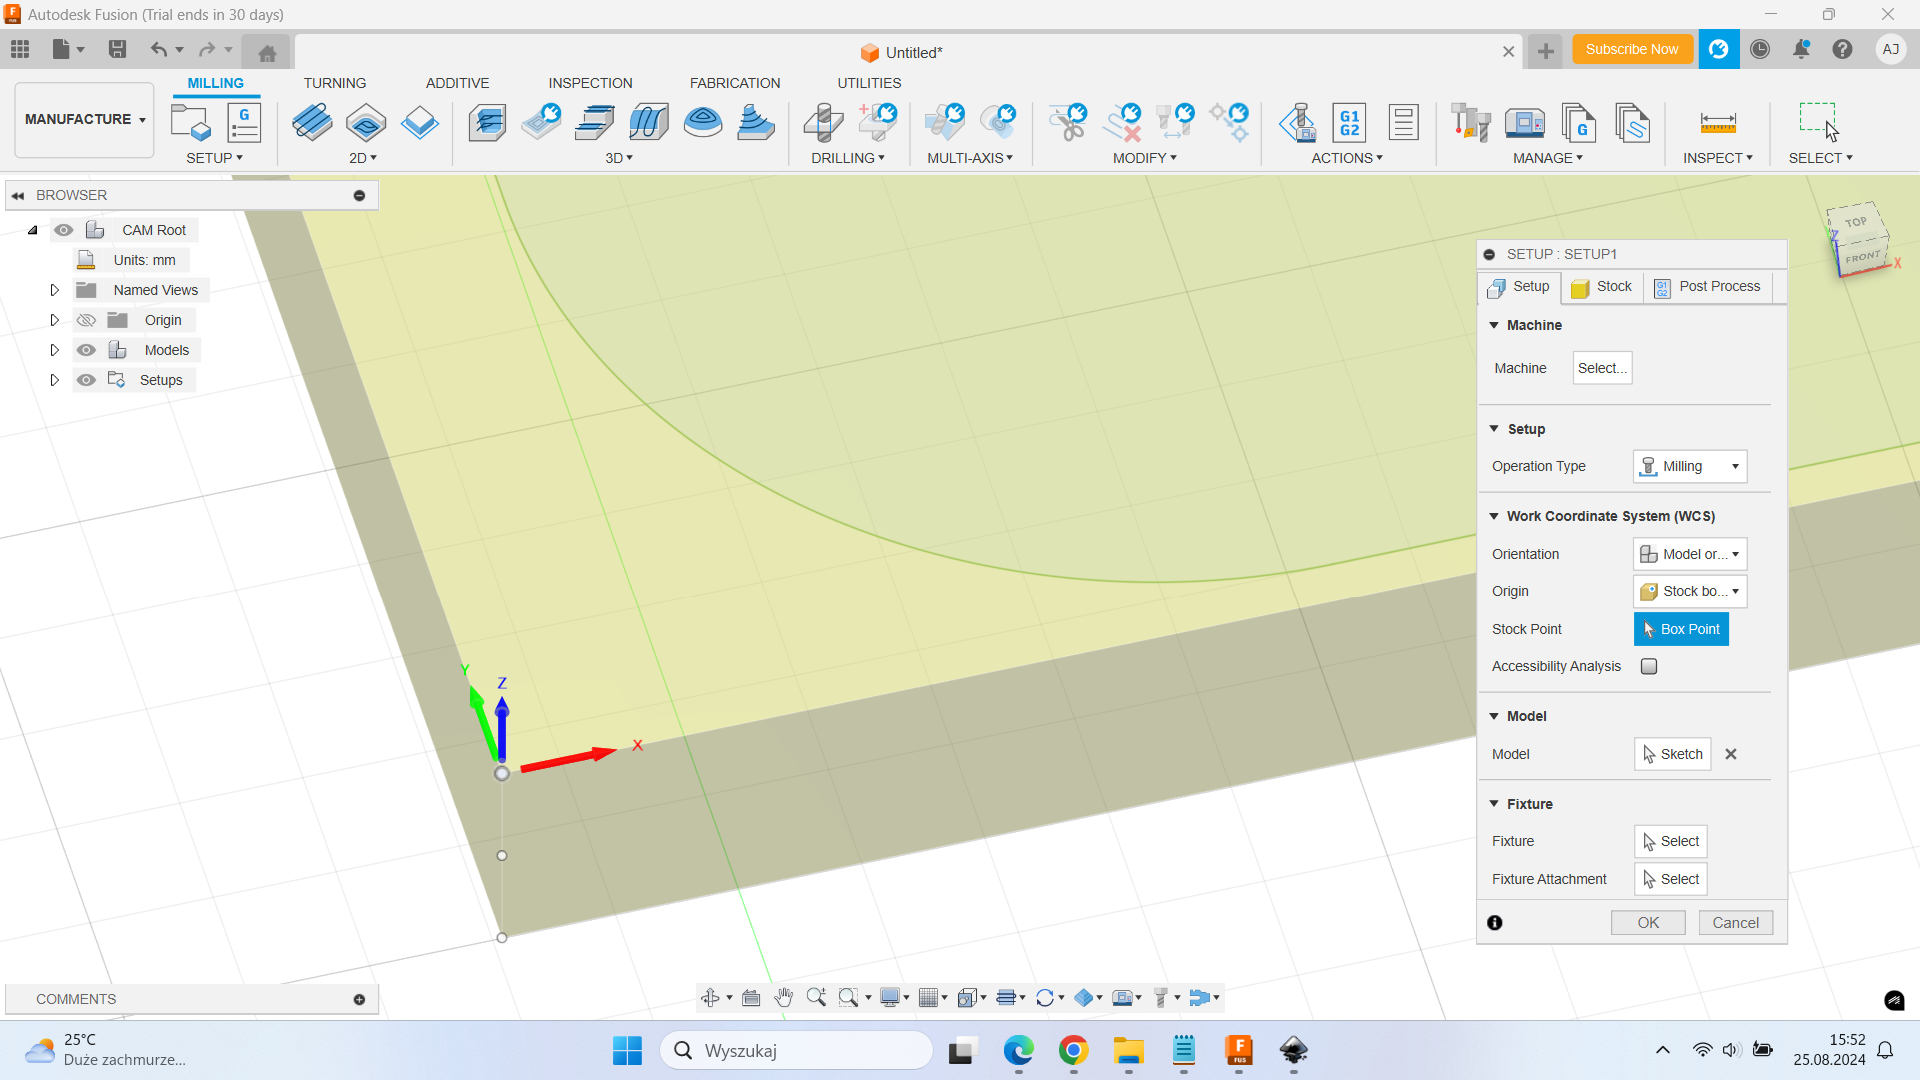Click the Fixture Attachment Select button
The height and width of the screenshot is (1080, 1920).
1670,879
